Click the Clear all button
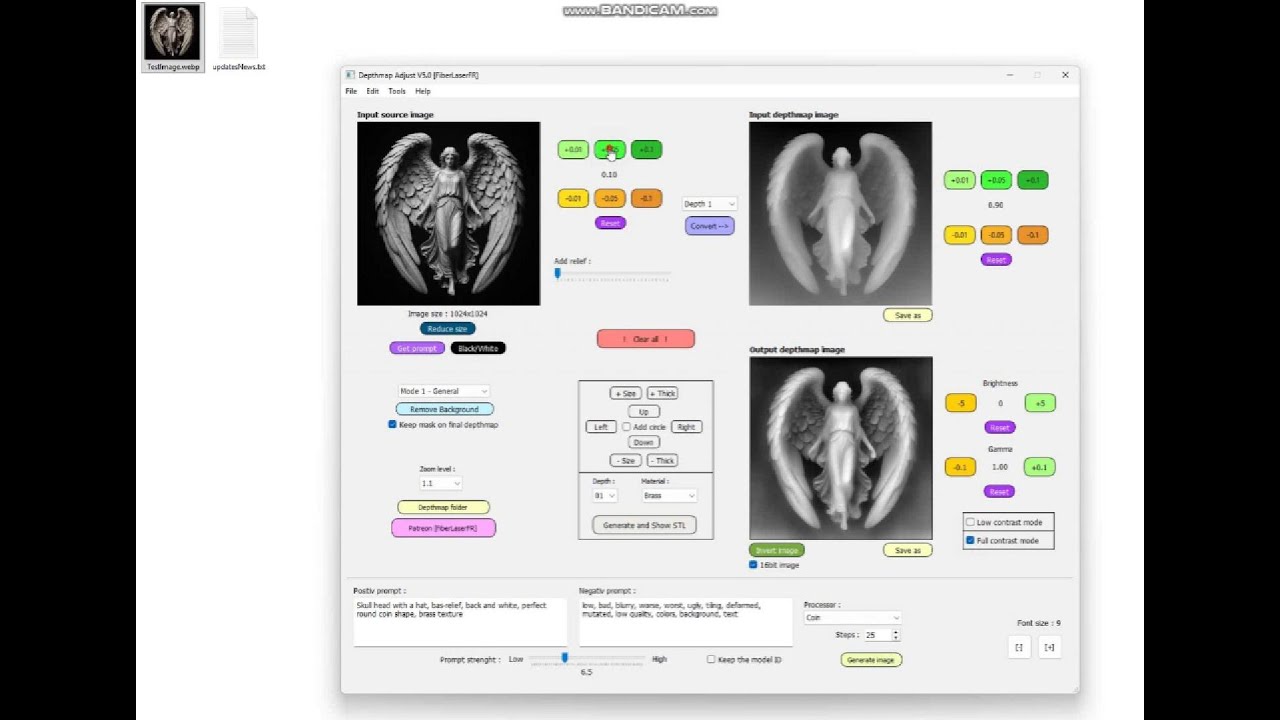The height and width of the screenshot is (720, 1280). pyautogui.click(x=646, y=339)
